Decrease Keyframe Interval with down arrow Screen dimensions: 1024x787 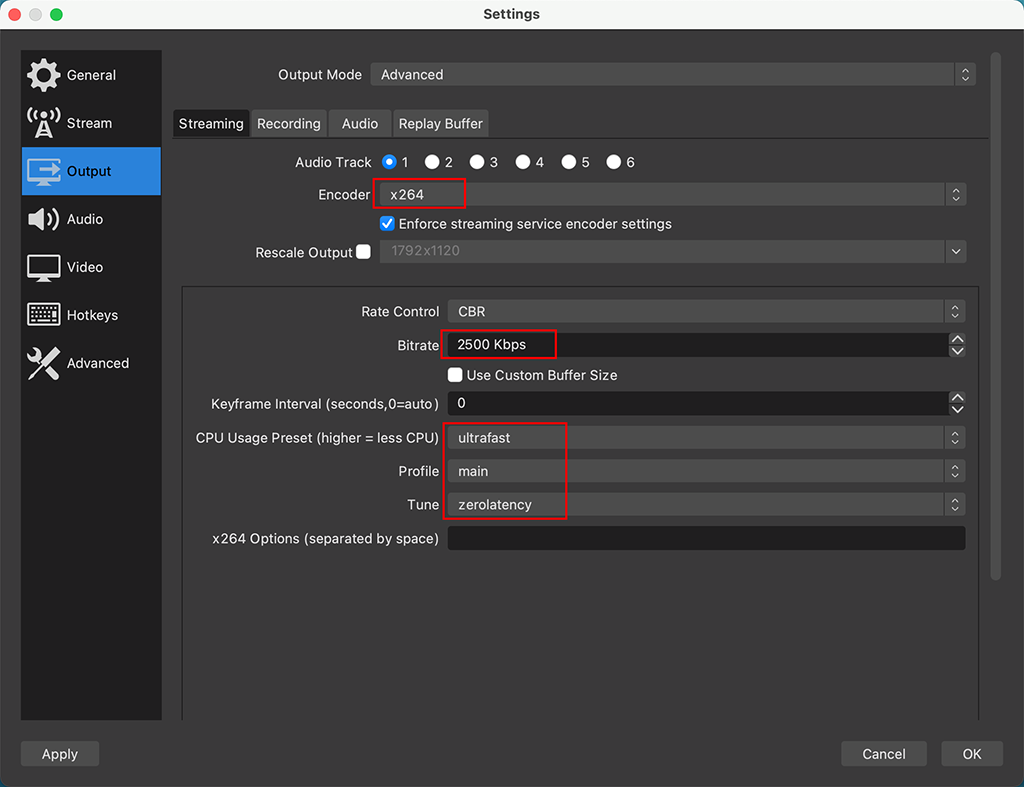tap(957, 410)
